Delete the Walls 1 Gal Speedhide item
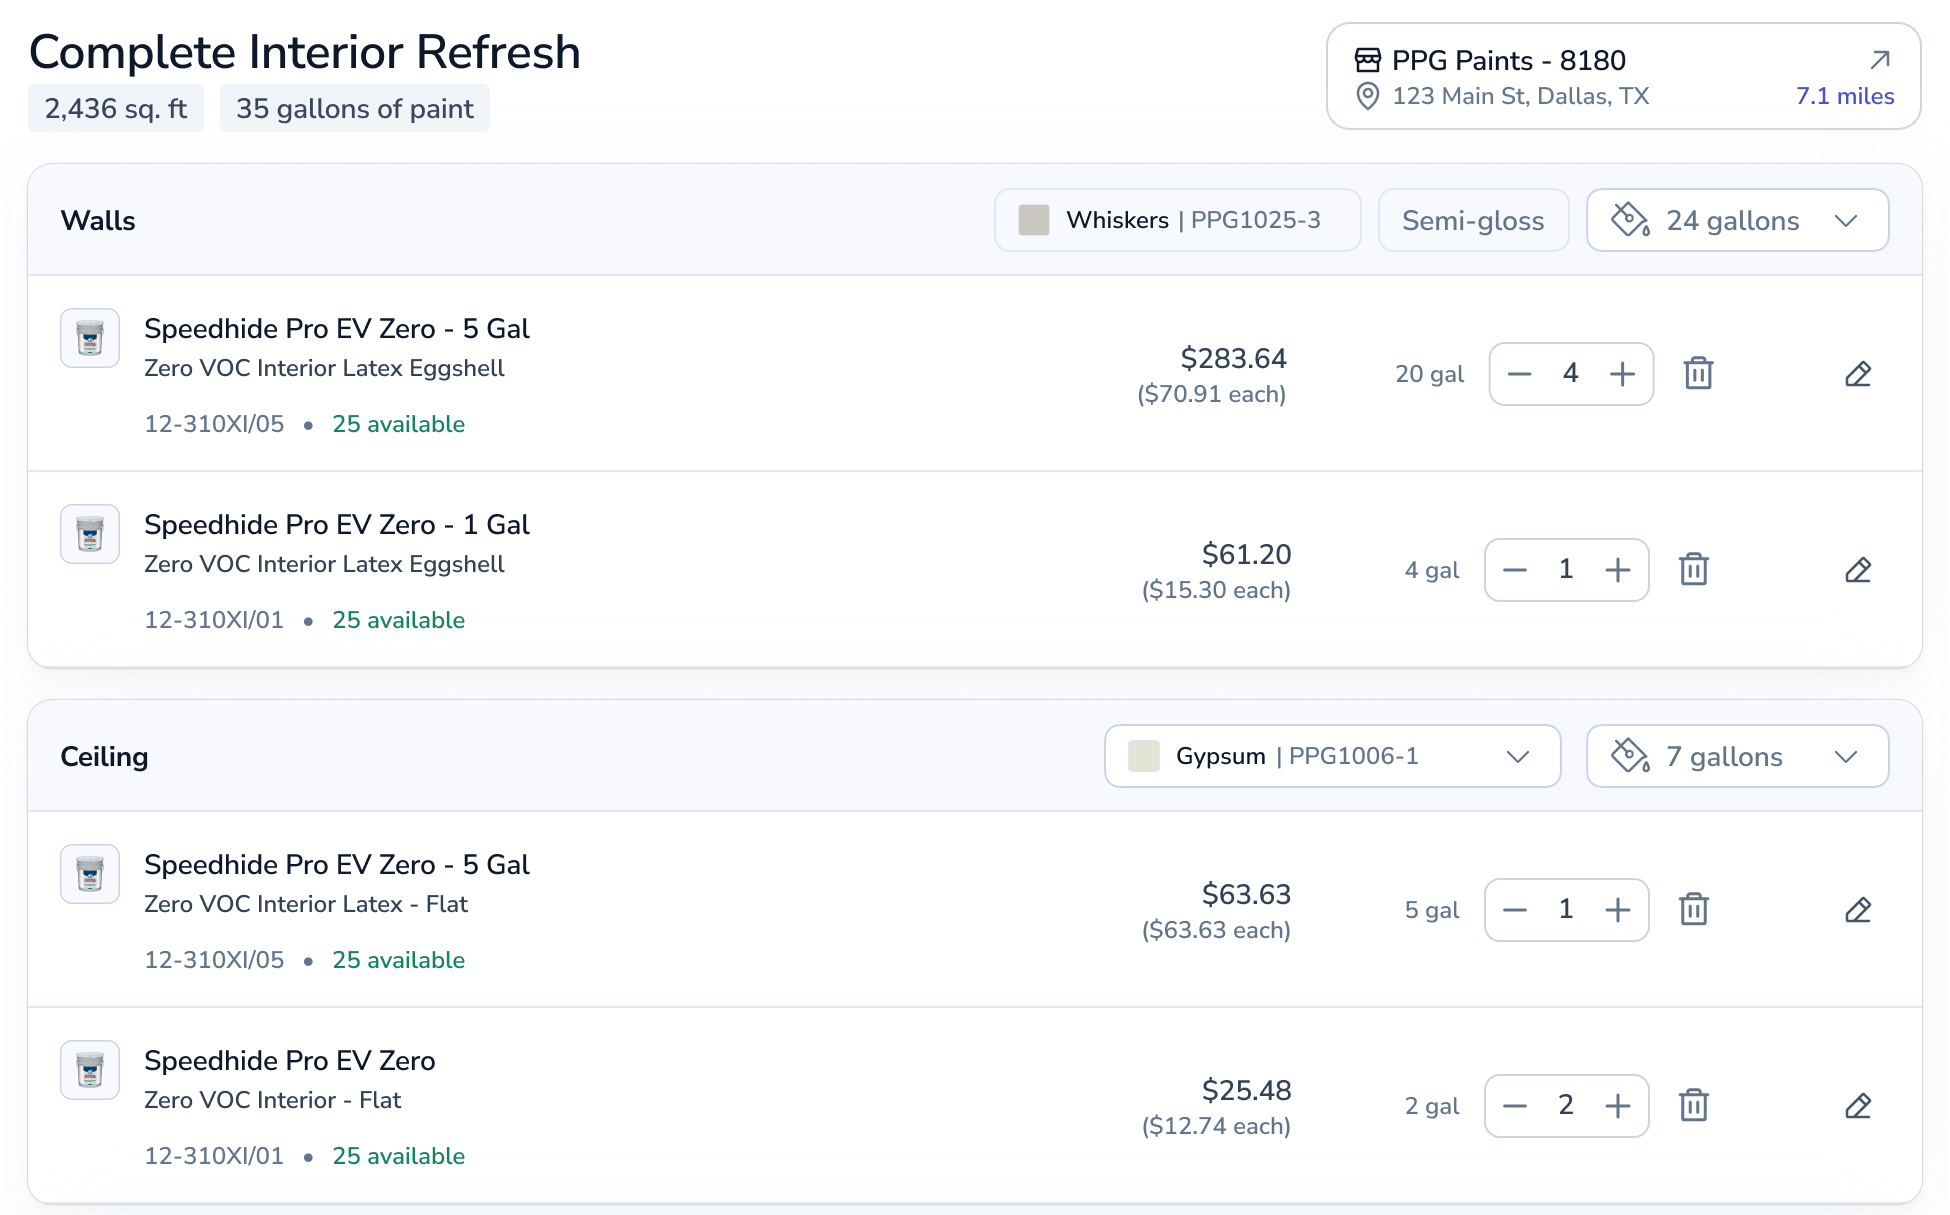Viewport: 1950px width, 1215px height. click(x=1693, y=569)
